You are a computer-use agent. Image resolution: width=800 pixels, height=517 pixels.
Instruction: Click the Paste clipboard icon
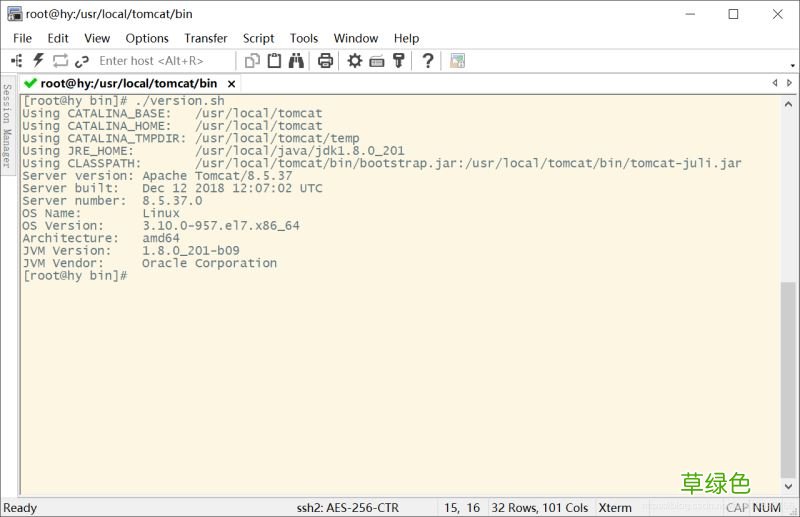274,61
